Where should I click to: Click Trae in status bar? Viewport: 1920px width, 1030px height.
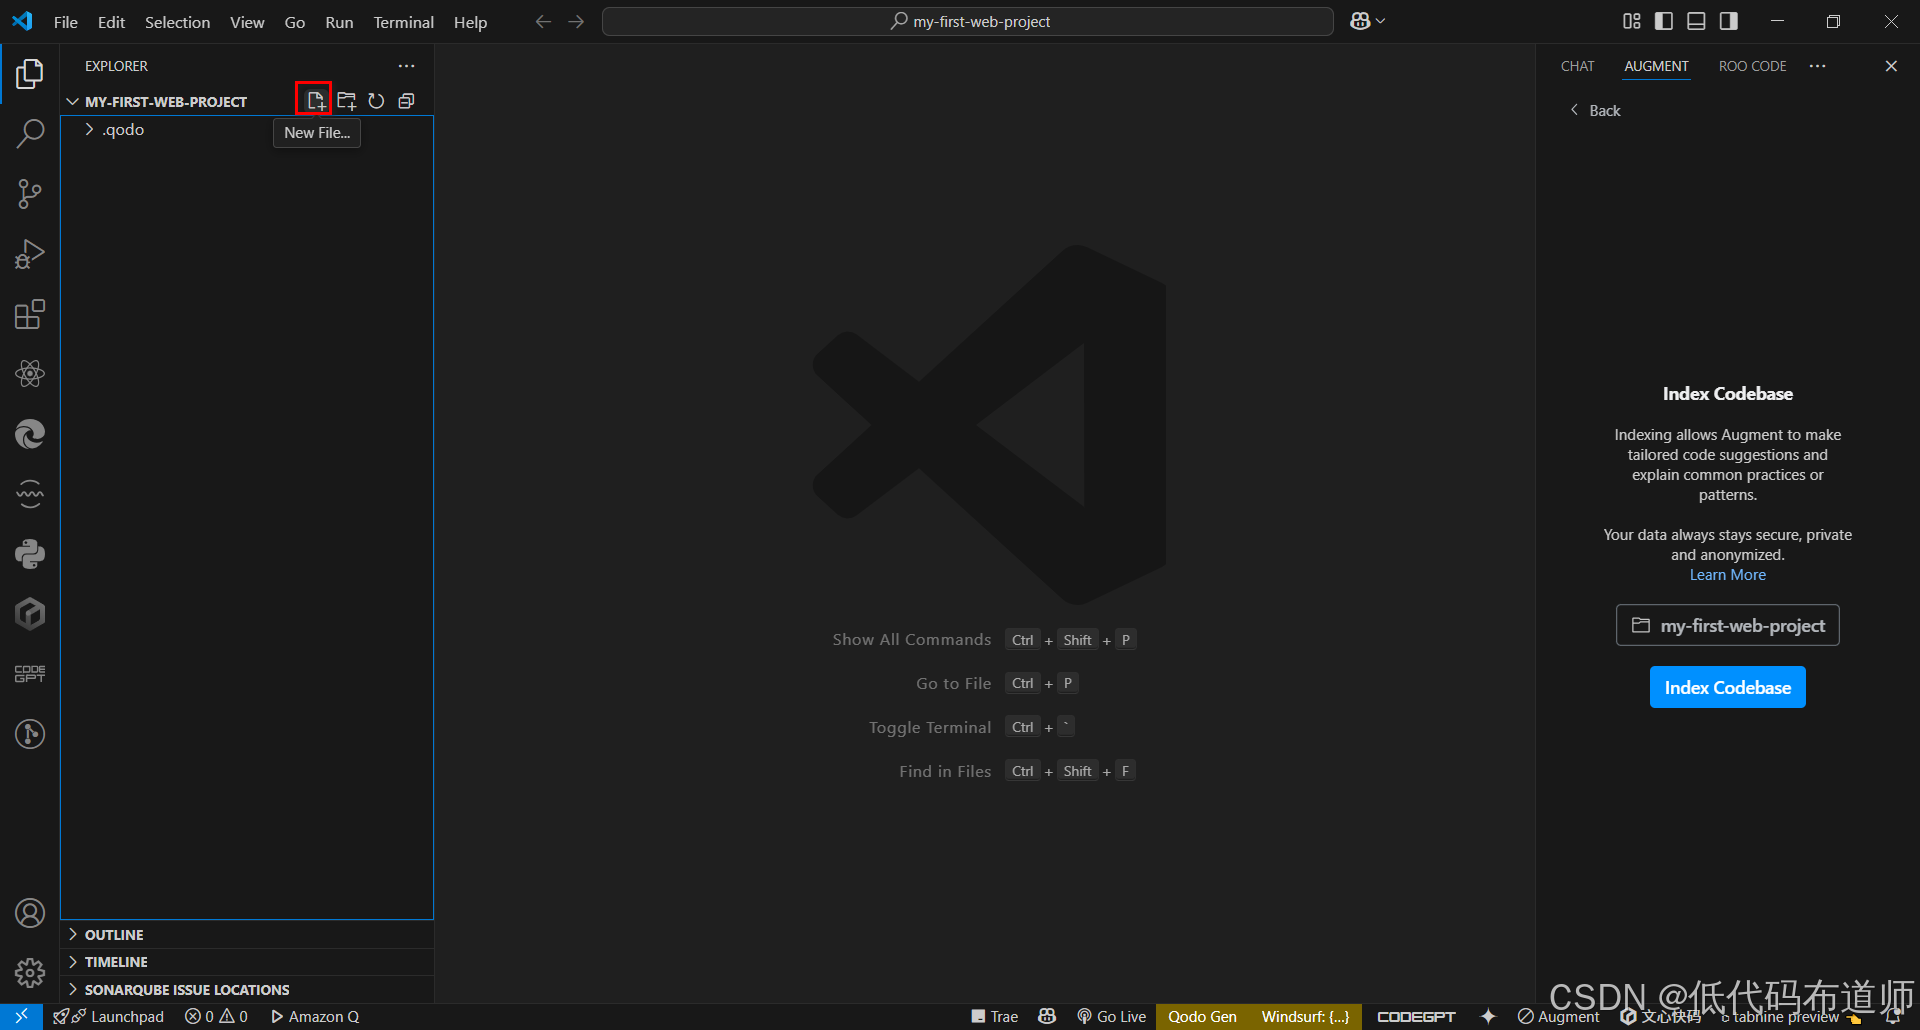coord(994,1016)
